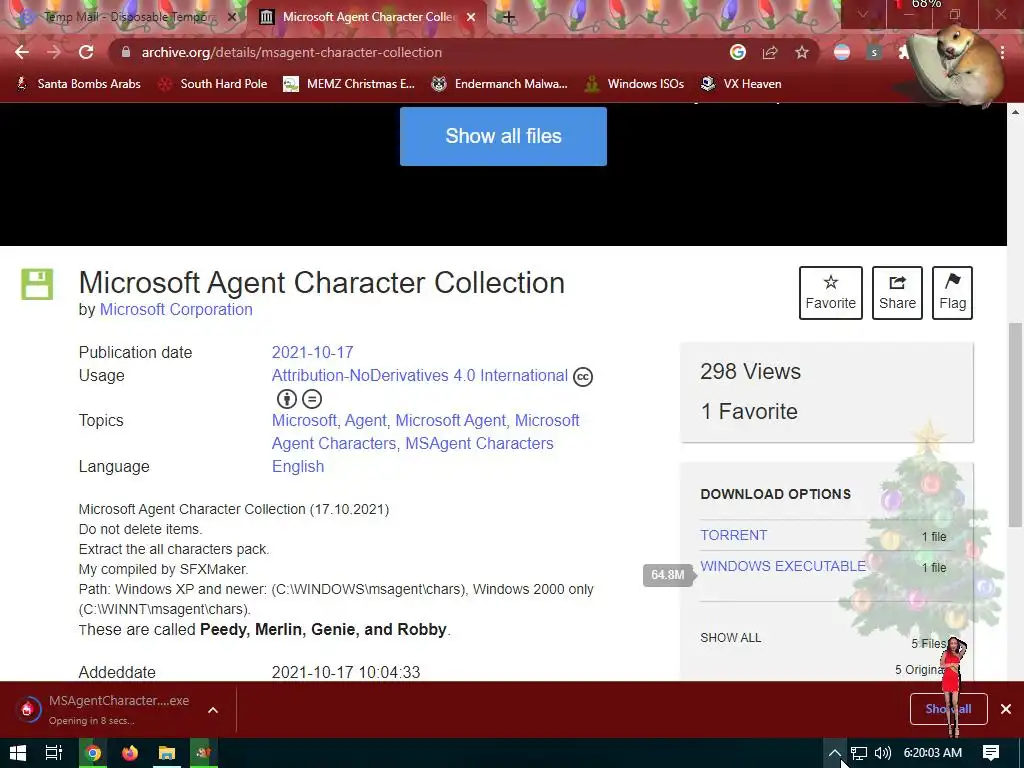Click the green floppy software icon
The width and height of the screenshot is (1024, 768).
click(37, 284)
